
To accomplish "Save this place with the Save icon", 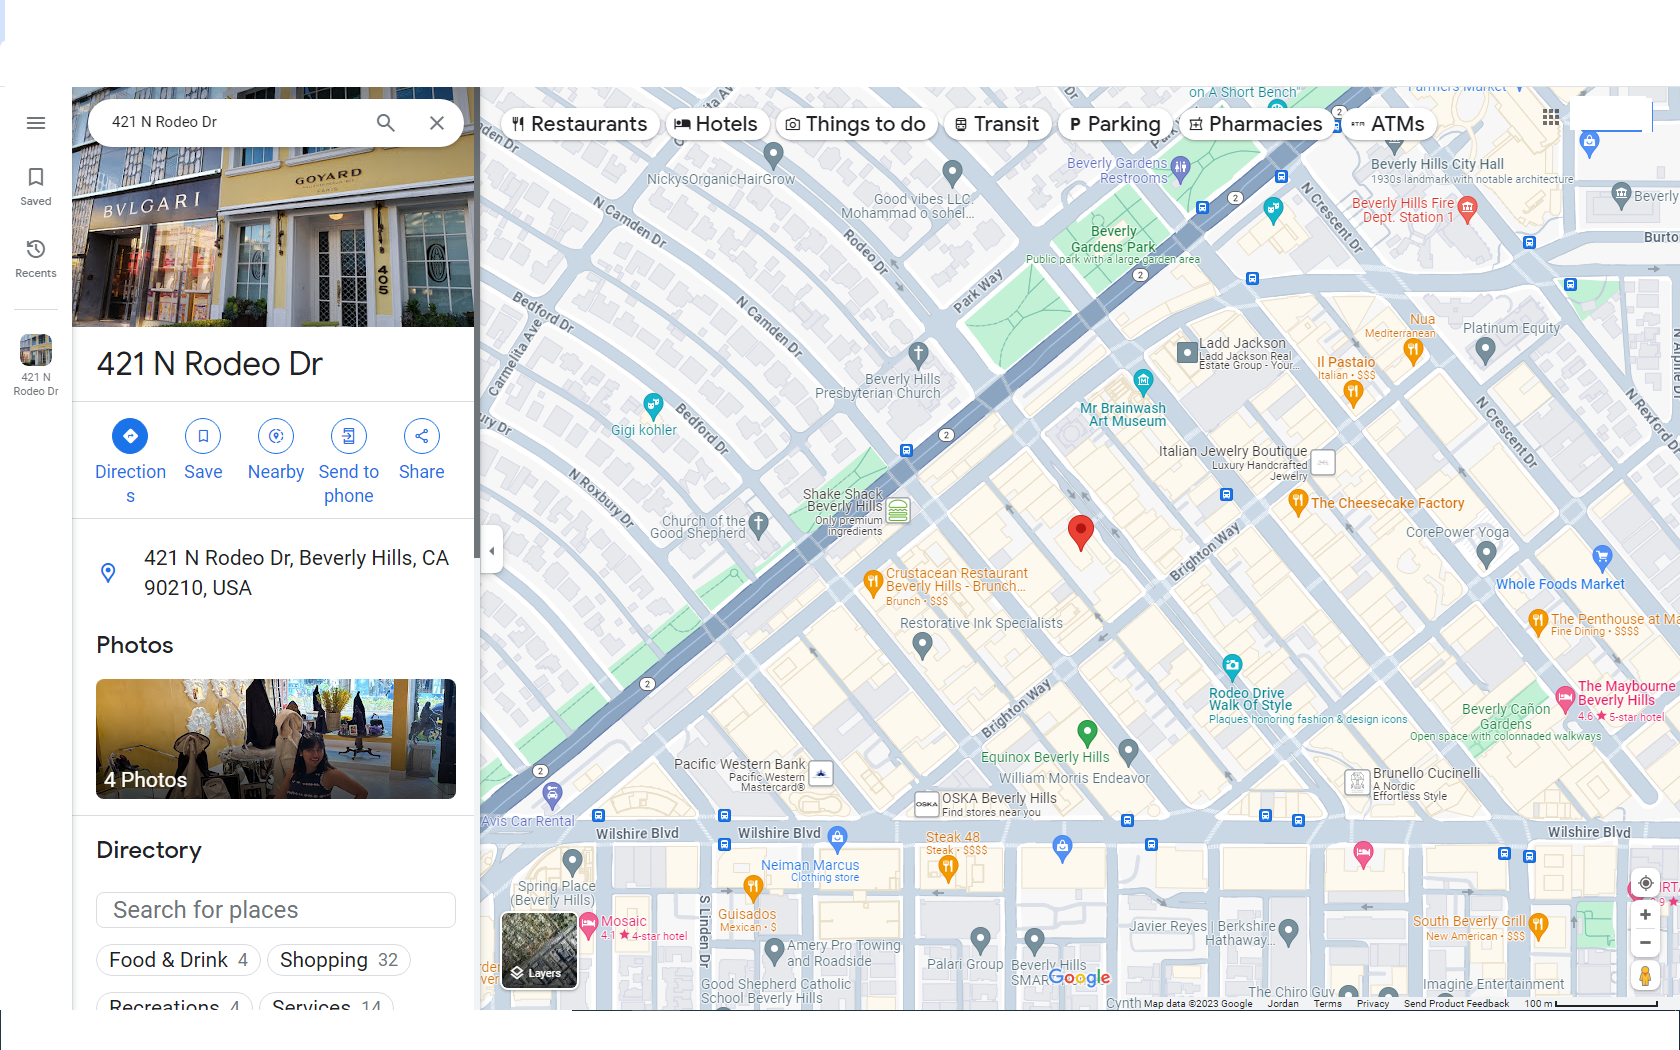I will point(203,450).
